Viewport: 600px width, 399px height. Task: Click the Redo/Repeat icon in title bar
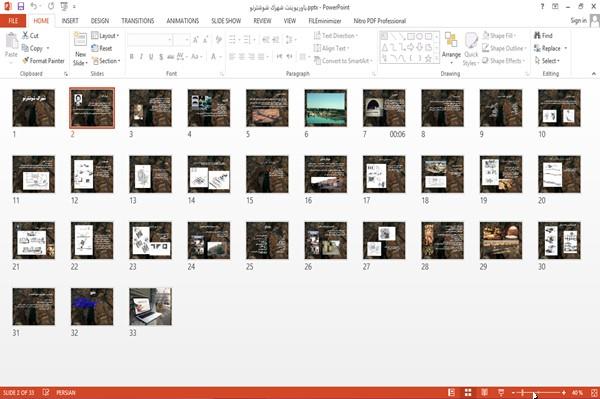click(51, 6)
